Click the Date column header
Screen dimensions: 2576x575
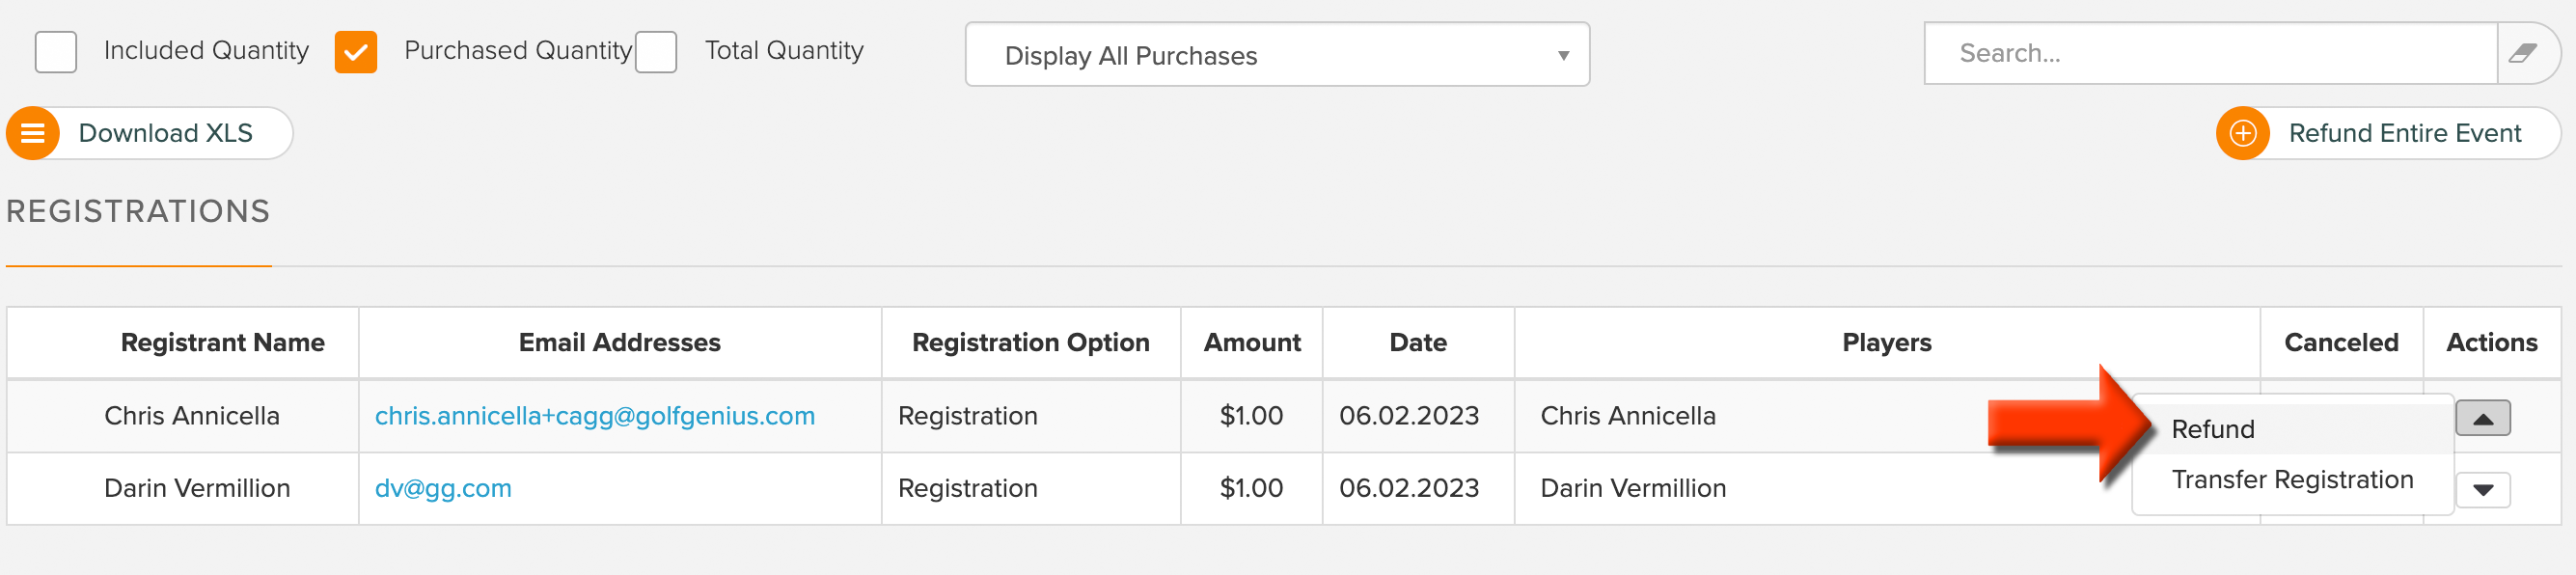pos(1418,343)
